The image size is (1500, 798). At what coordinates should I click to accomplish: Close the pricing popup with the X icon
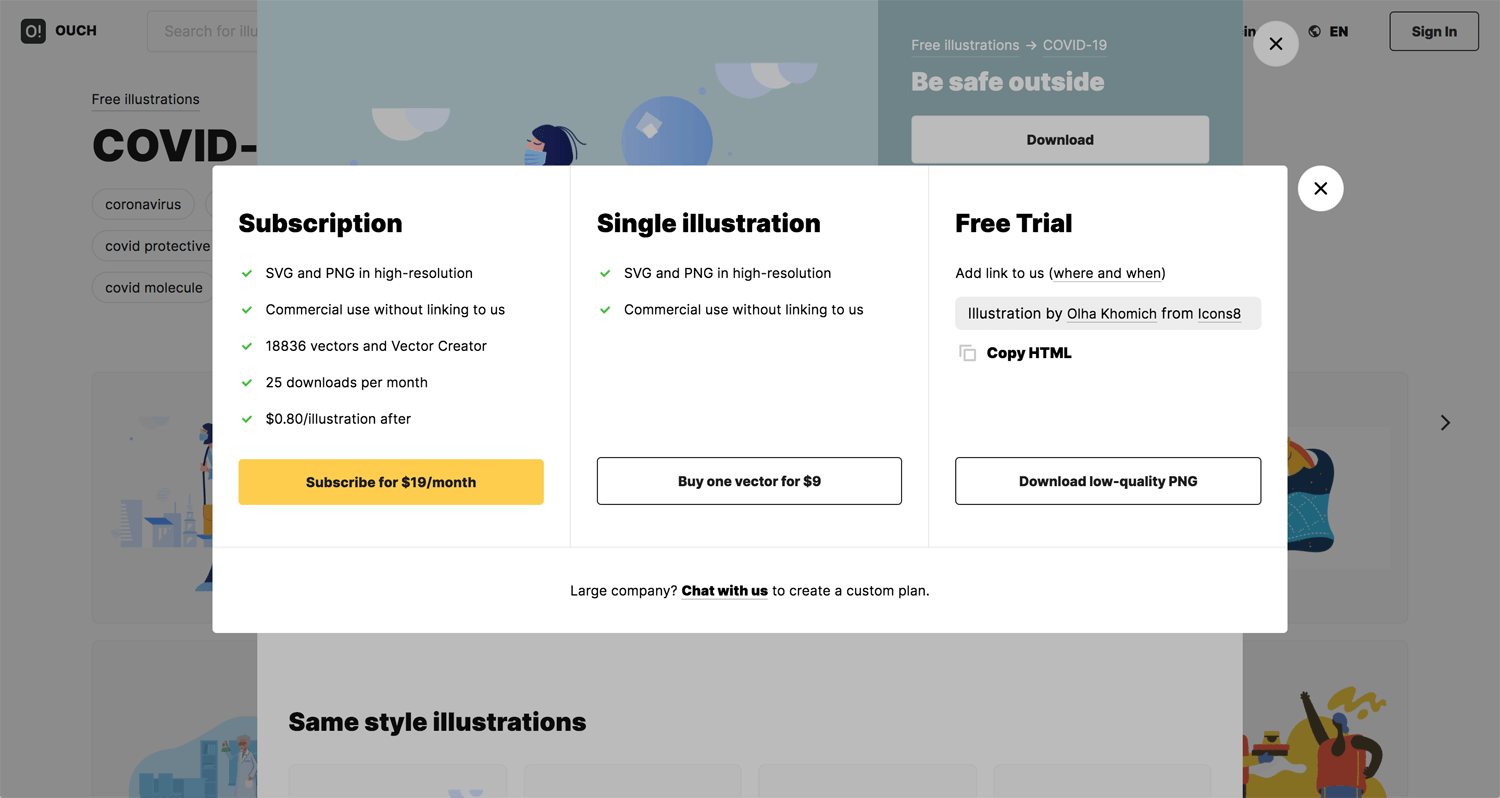tap(1320, 188)
